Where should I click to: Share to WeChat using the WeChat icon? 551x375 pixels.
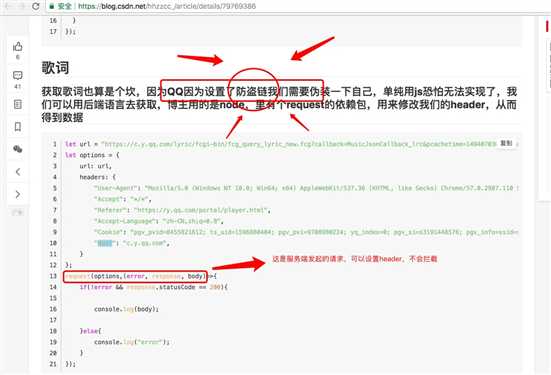click(18, 149)
